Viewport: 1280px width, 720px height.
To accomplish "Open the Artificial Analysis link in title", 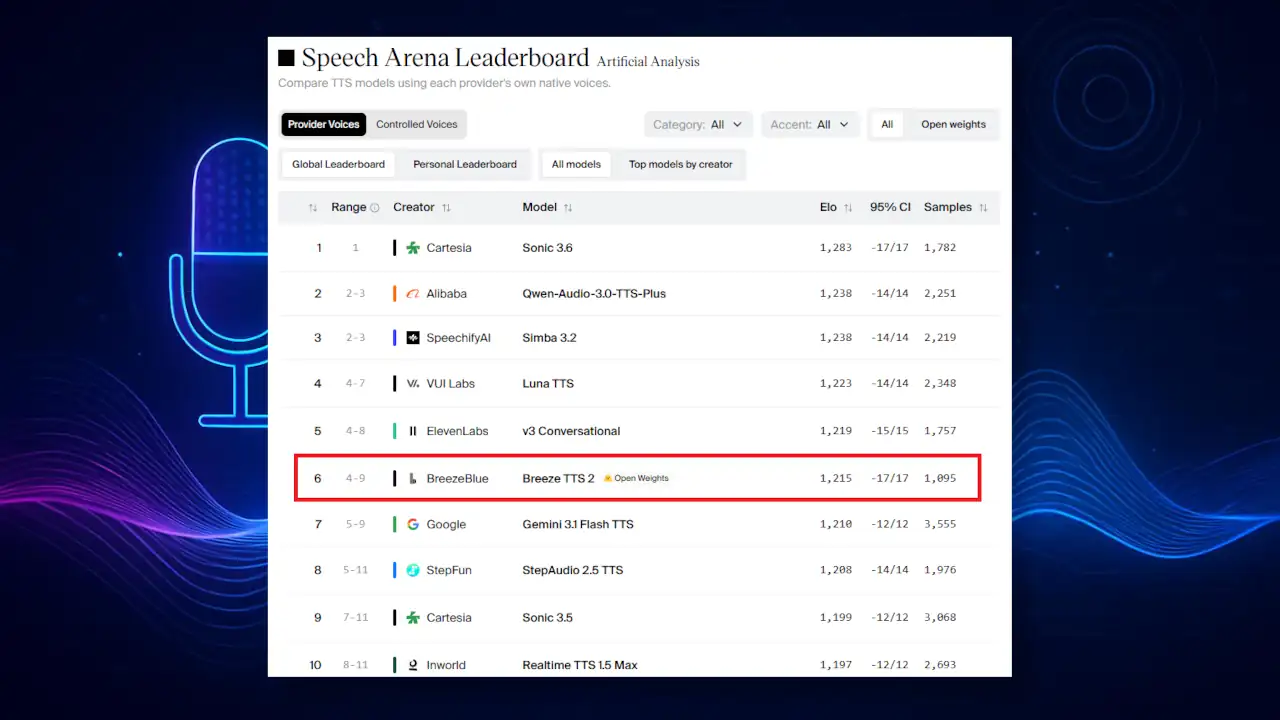I will pos(648,62).
